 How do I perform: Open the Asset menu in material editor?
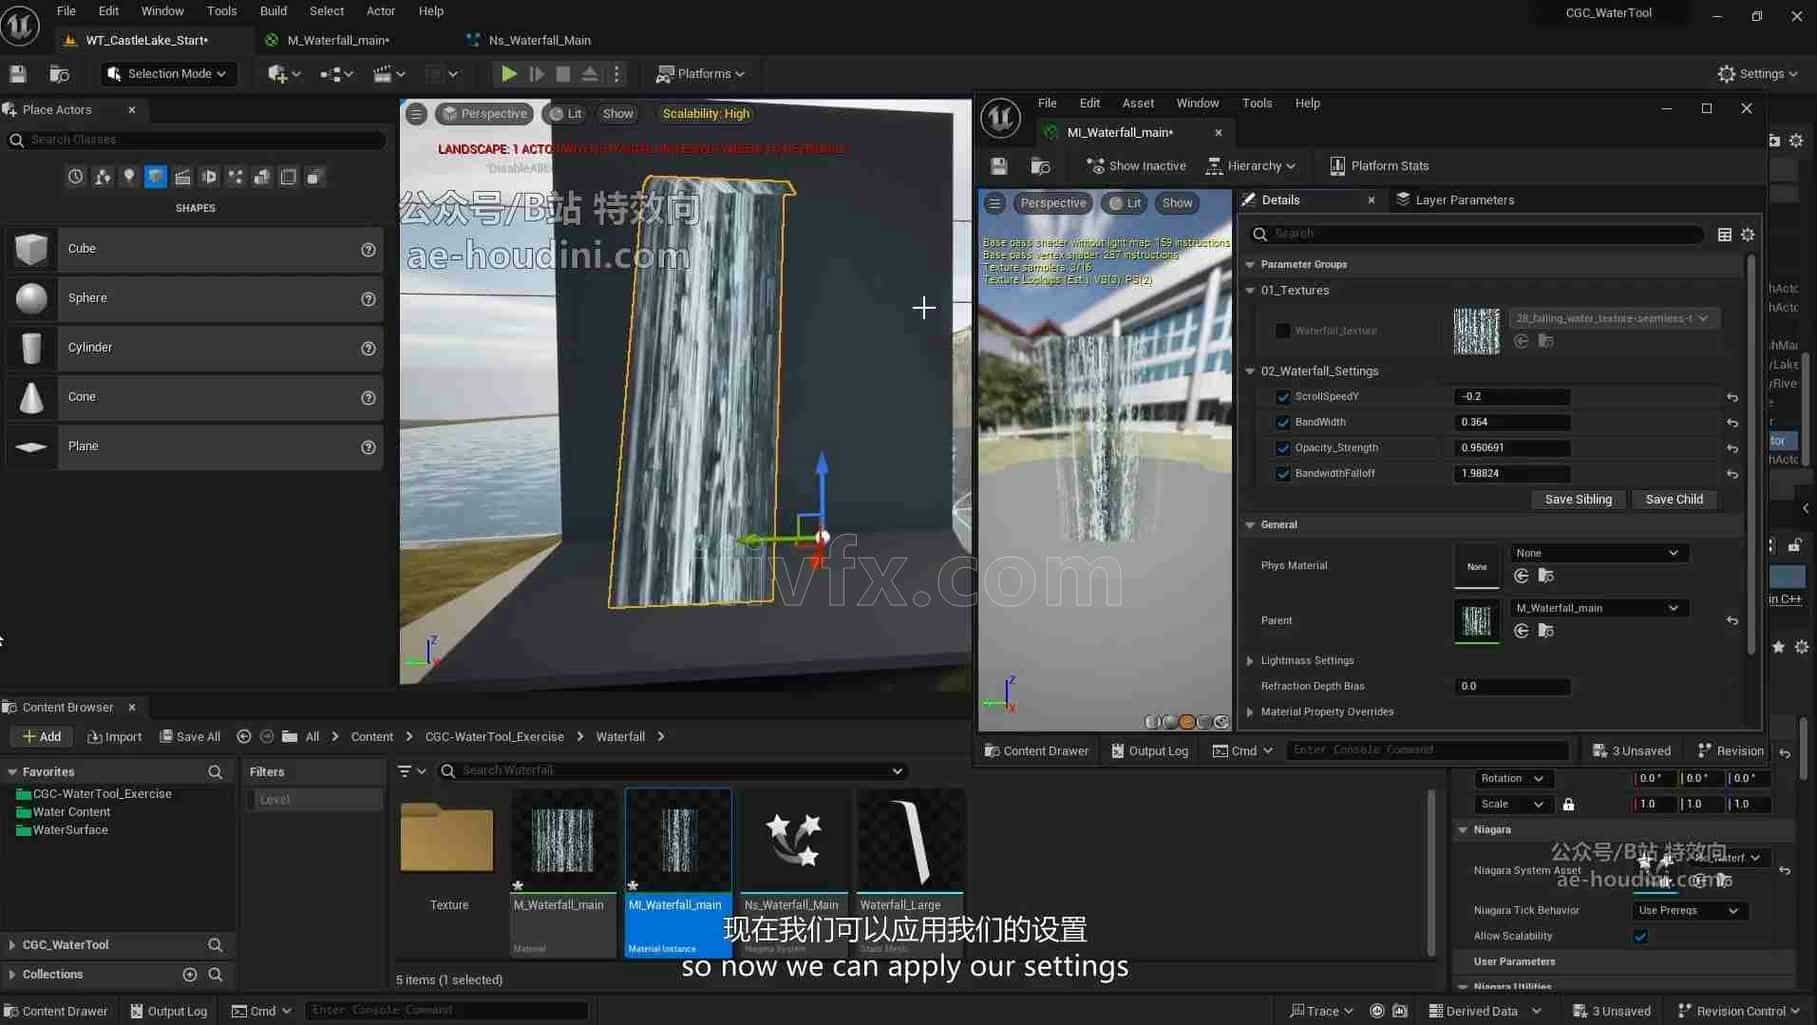click(1137, 103)
